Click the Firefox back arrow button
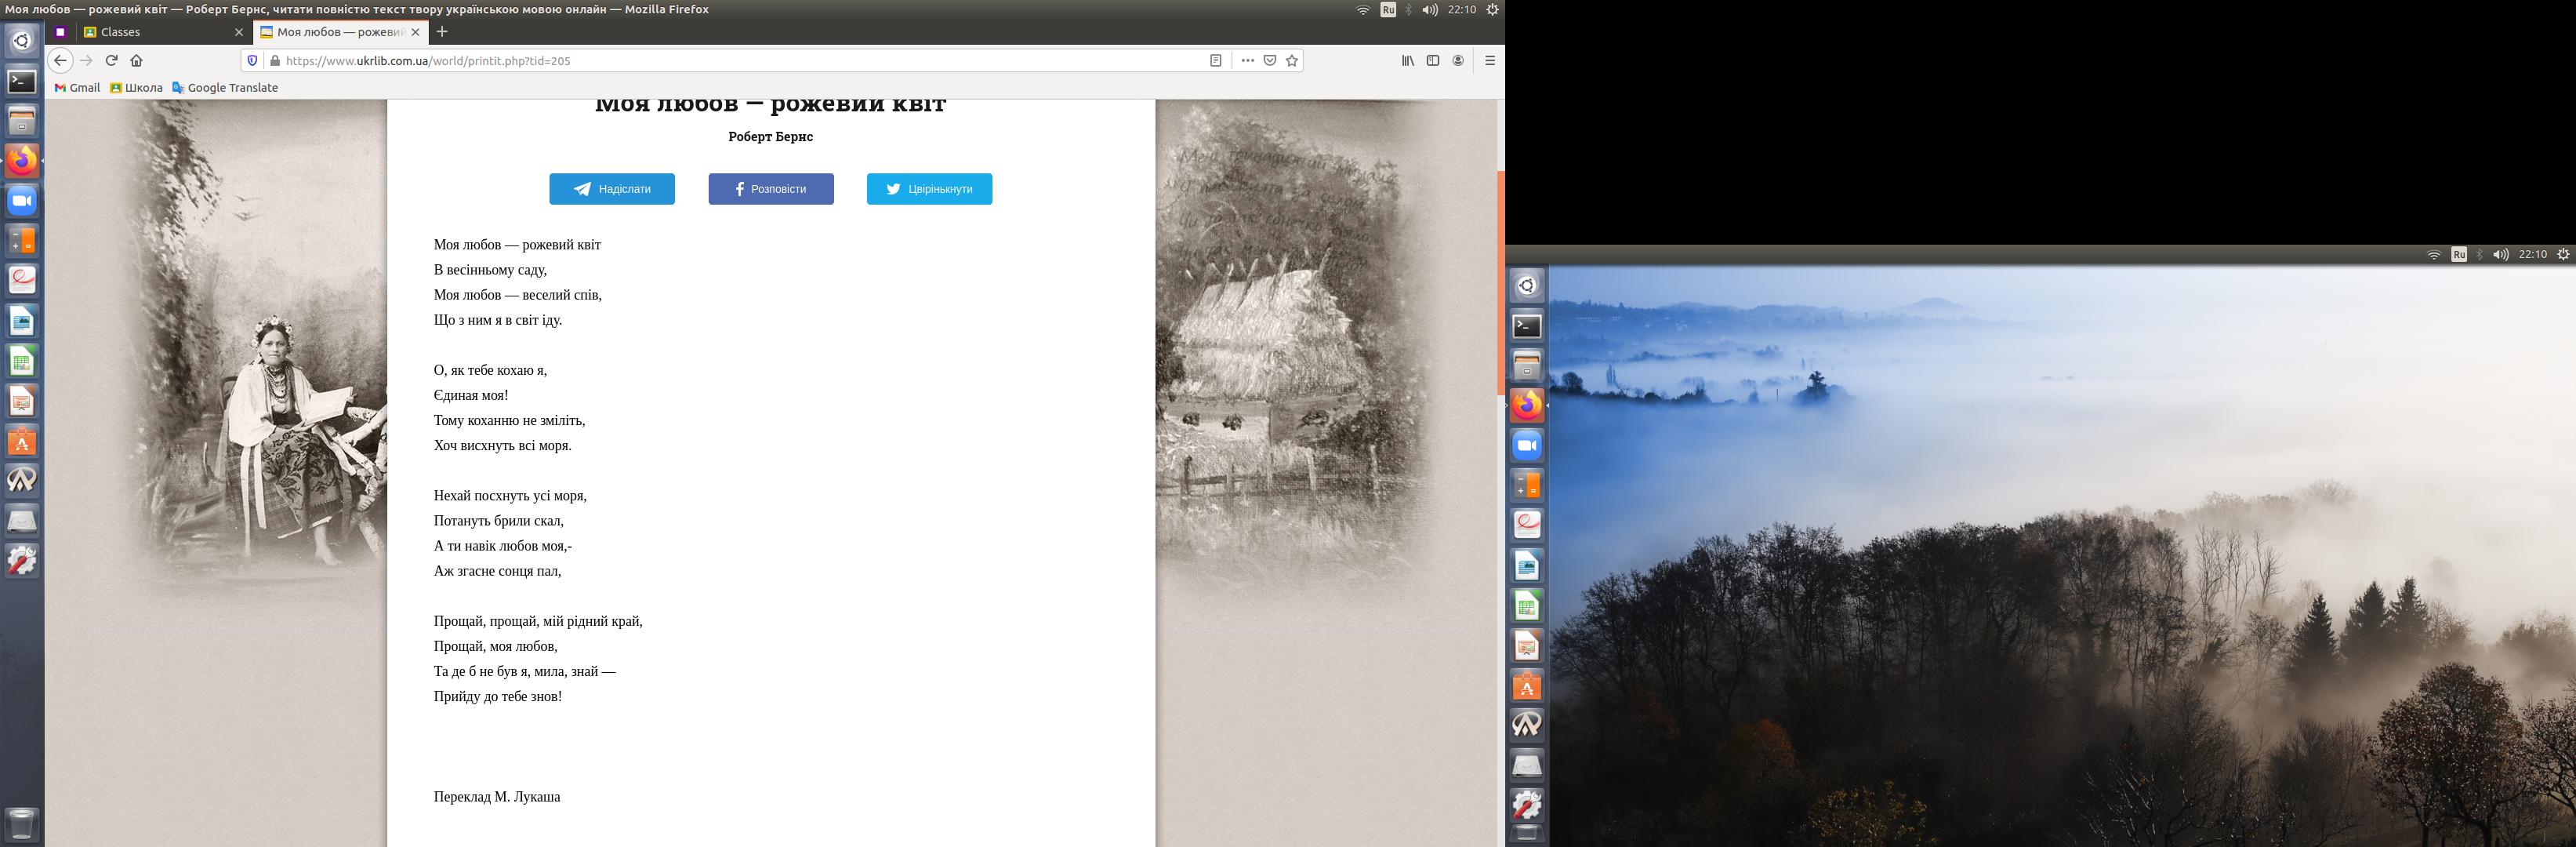 pos(60,60)
